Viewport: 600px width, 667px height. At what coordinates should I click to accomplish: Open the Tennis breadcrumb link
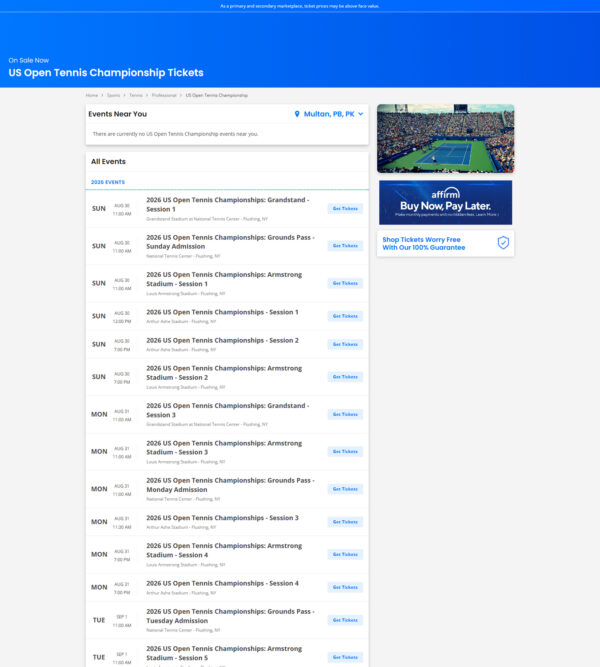(136, 95)
